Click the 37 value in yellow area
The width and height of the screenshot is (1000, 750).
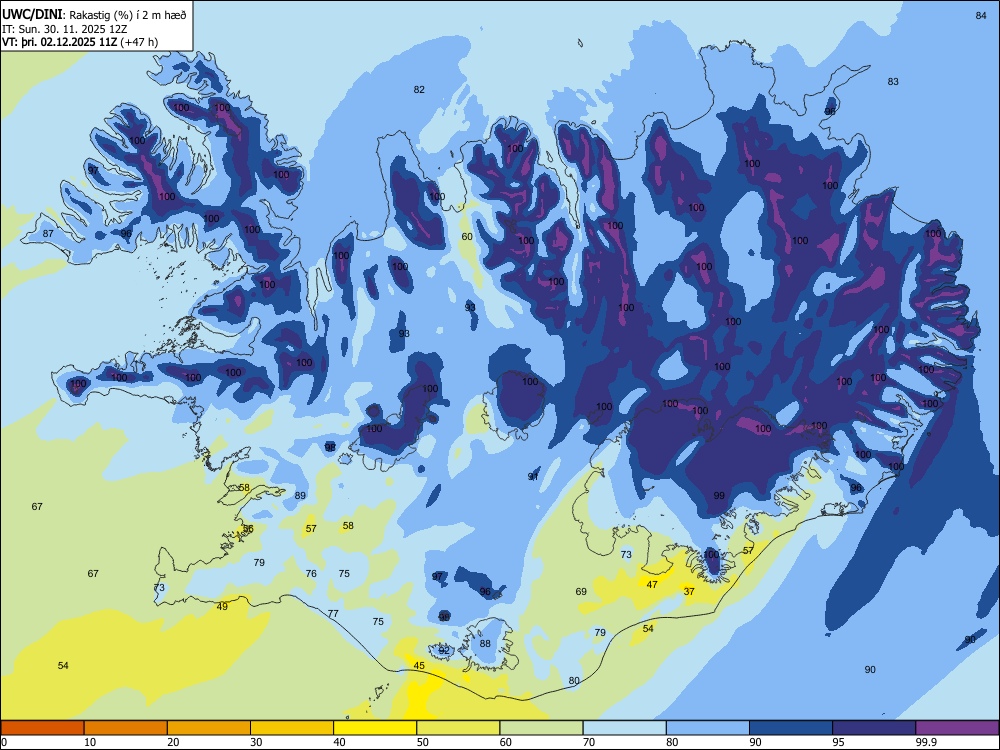tap(689, 591)
